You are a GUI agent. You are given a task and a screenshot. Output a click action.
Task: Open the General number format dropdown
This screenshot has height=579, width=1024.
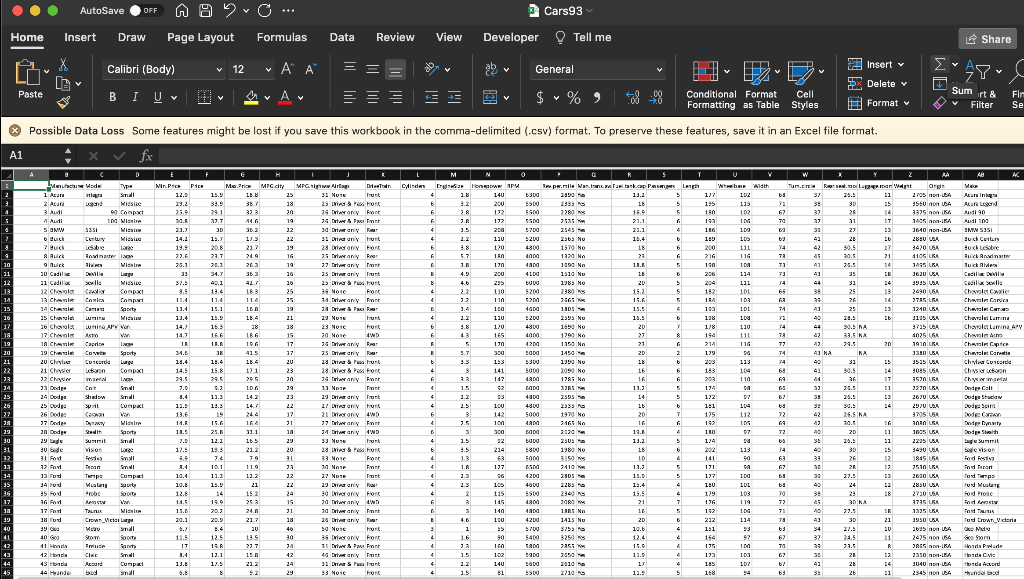(598, 69)
